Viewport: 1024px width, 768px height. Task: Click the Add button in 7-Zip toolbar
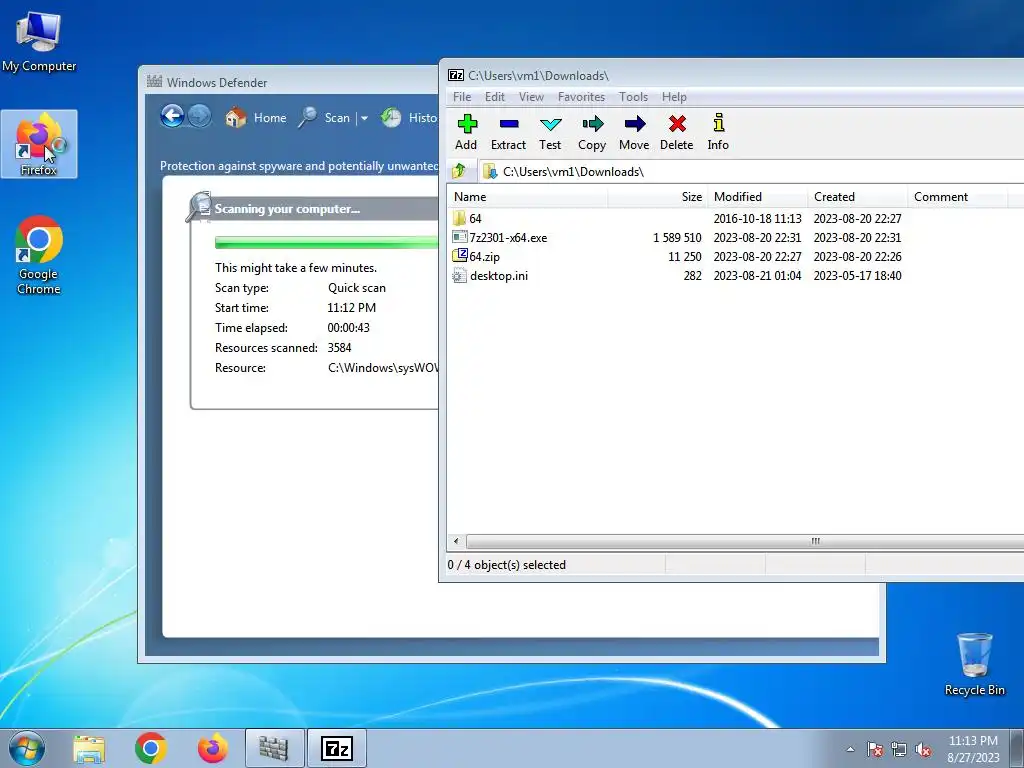tap(466, 133)
